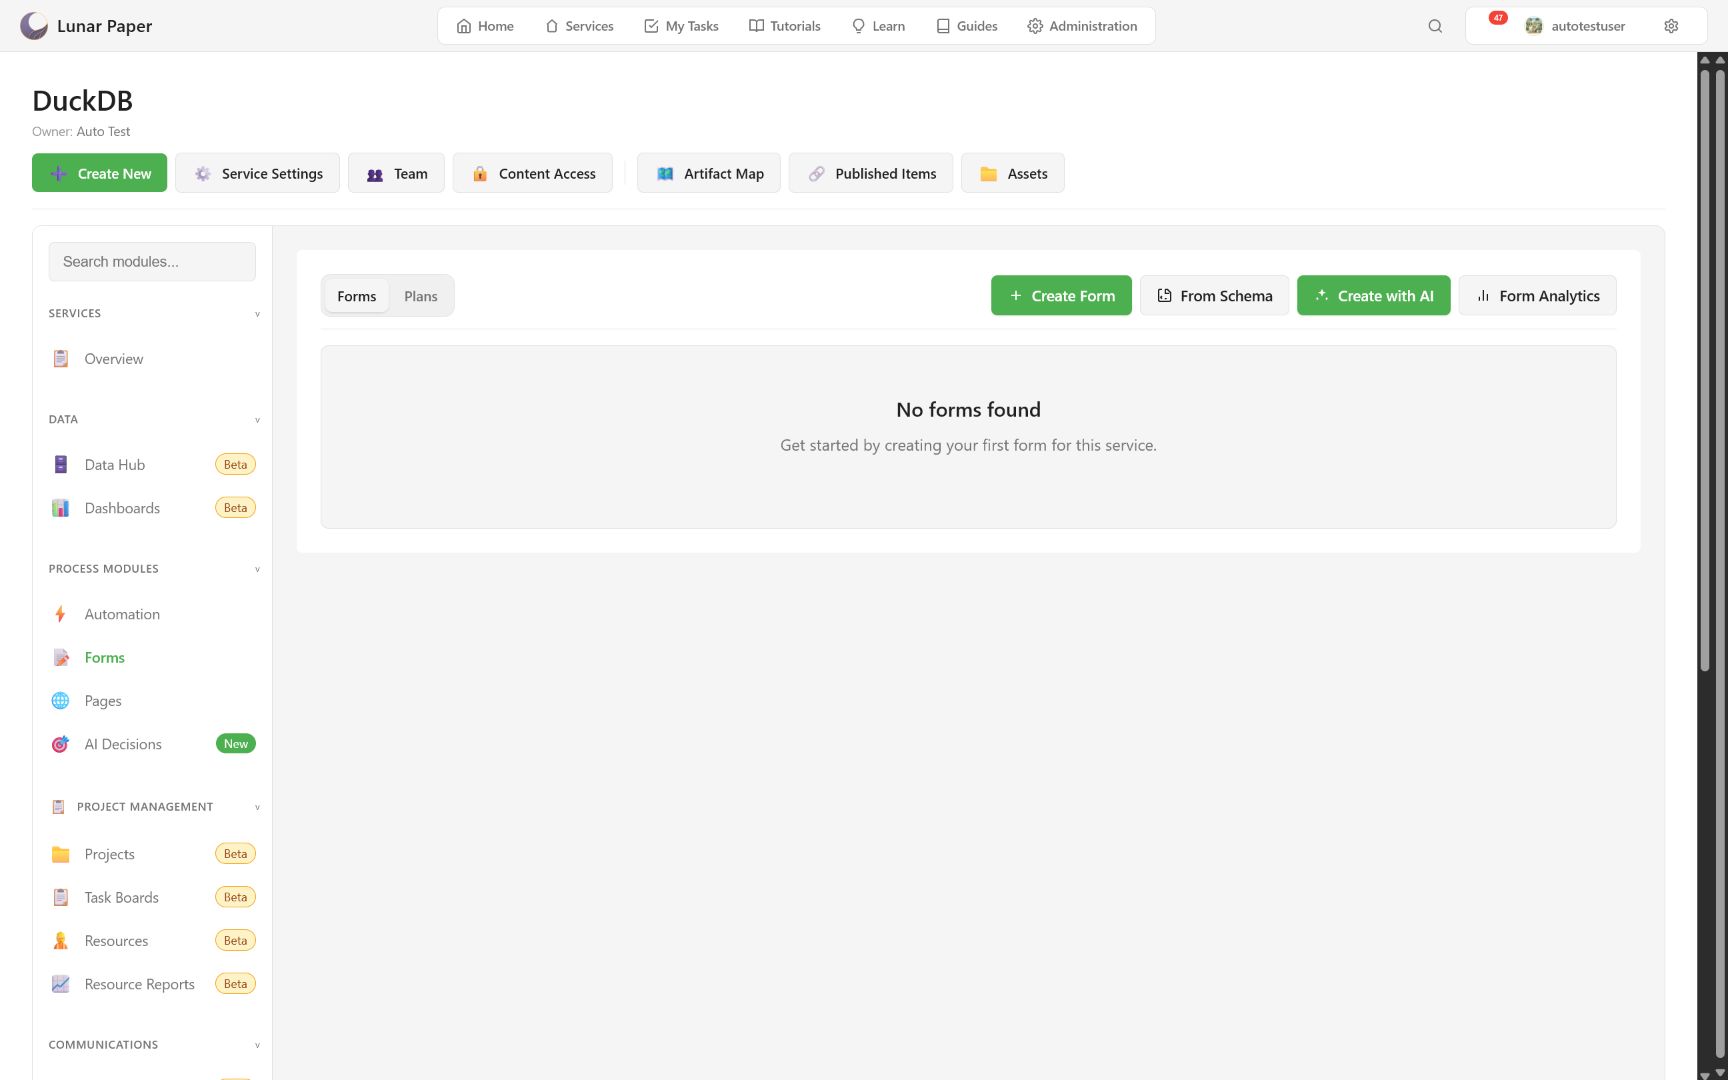1728x1080 pixels.
Task: Click the Data Hub database icon
Action: [61, 465]
